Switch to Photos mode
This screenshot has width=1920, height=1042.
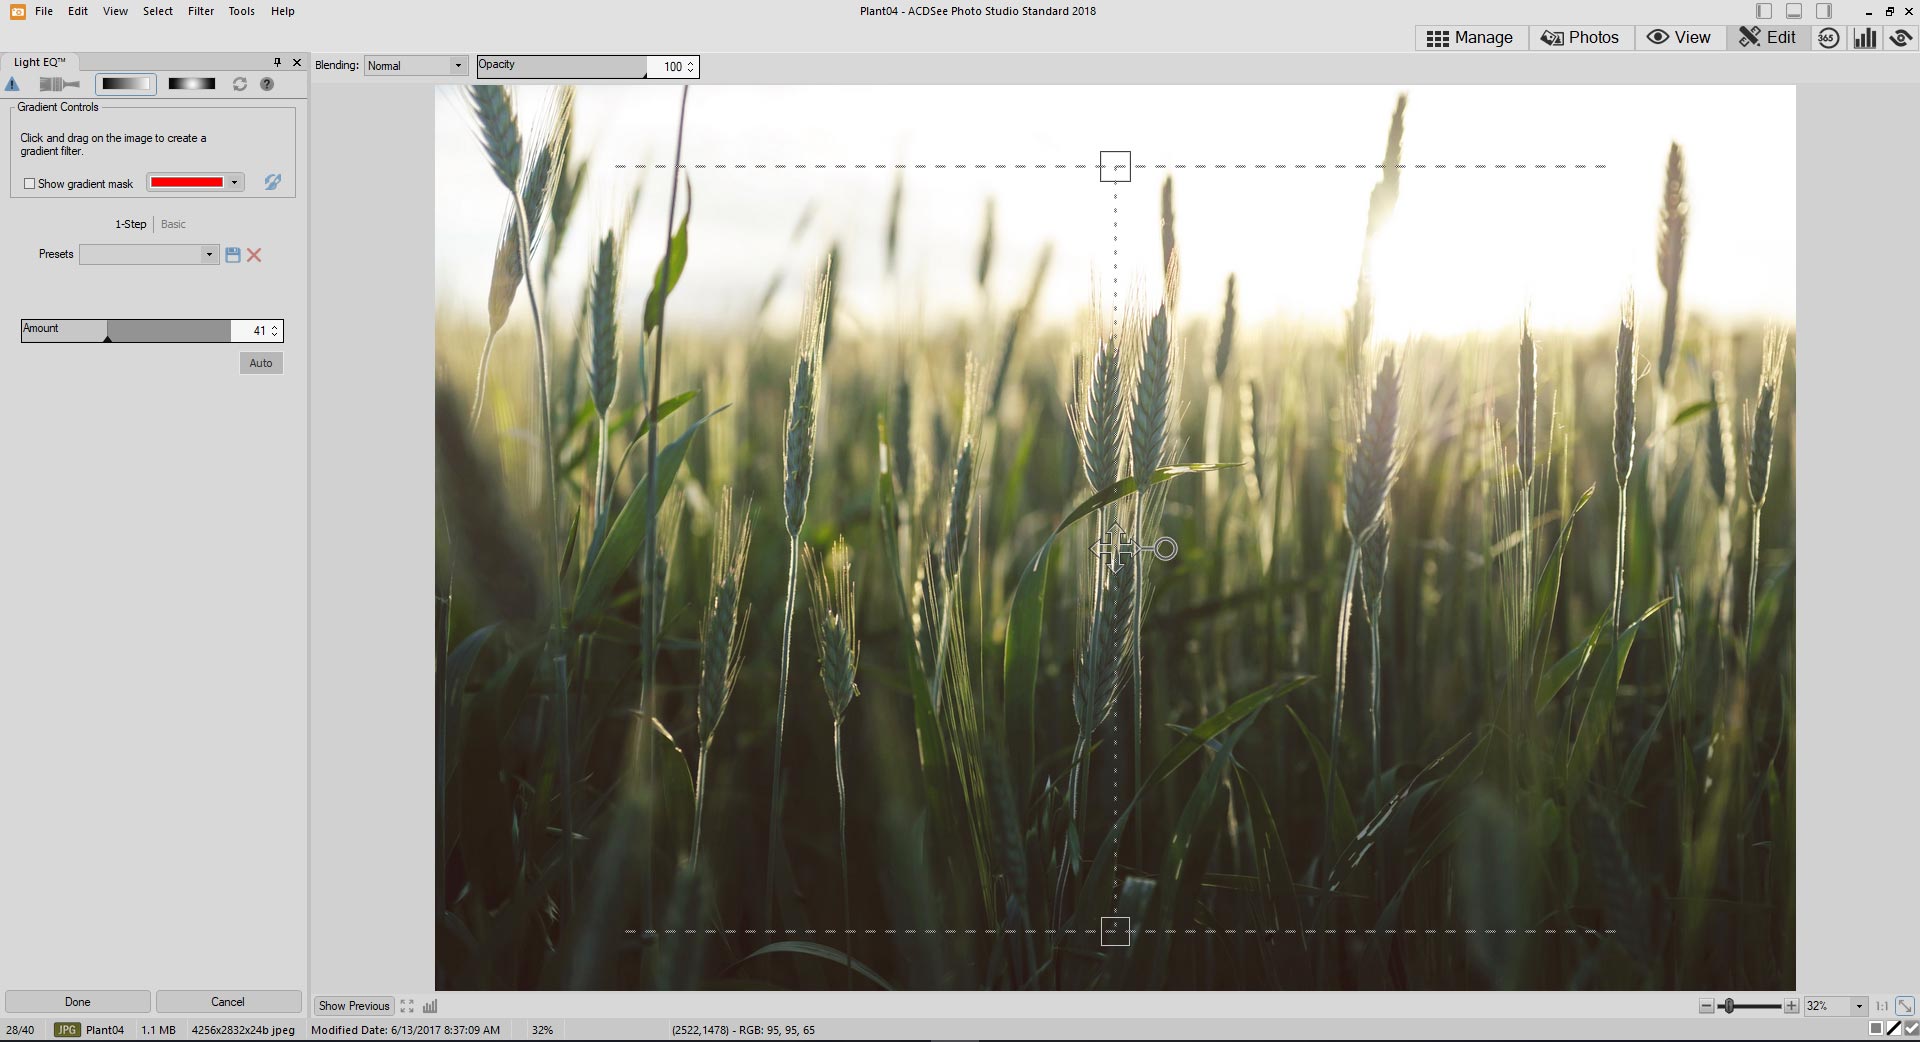click(x=1579, y=38)
